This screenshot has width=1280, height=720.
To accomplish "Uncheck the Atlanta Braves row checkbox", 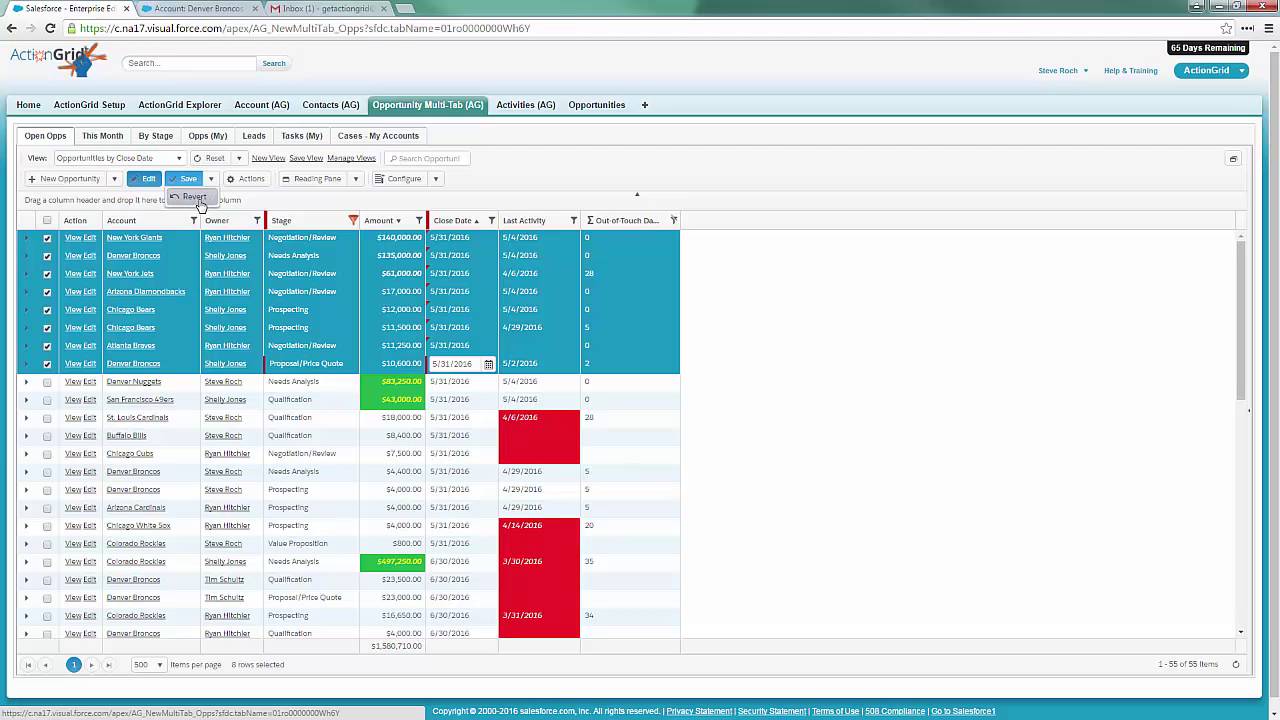I will click(x=47, y=346).
